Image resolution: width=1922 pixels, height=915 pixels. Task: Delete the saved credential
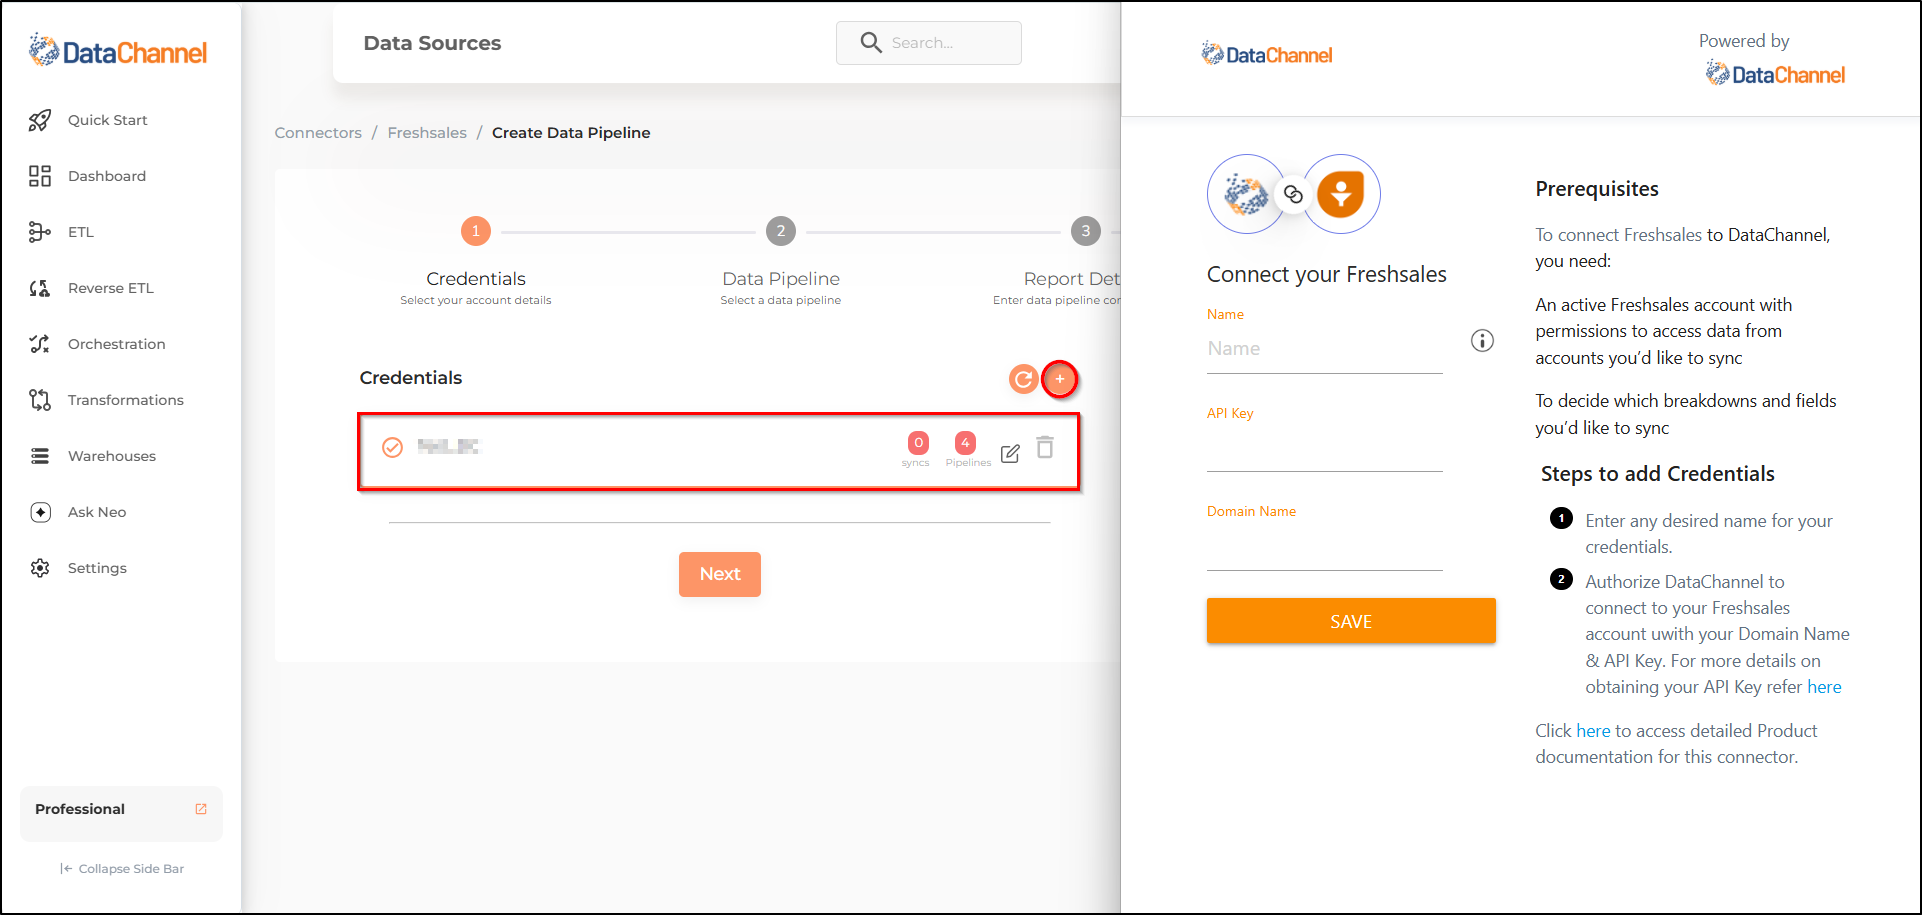tap(1045, 447)
